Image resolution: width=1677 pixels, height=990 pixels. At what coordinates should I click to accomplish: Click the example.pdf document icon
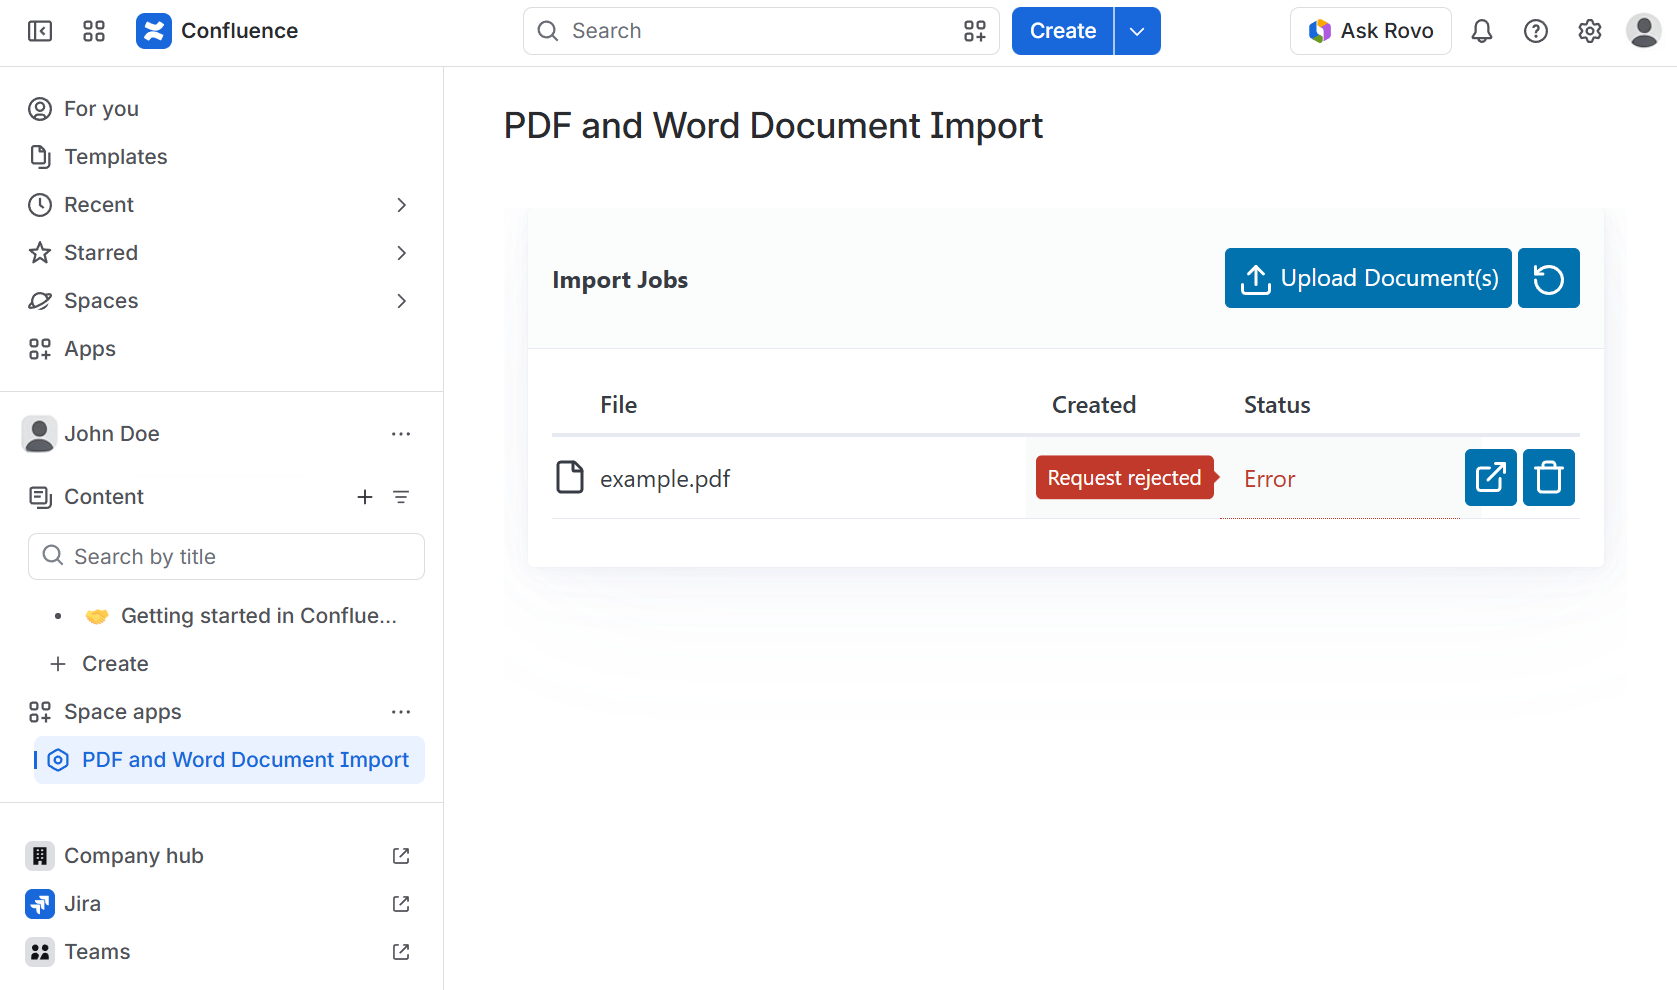570,478
